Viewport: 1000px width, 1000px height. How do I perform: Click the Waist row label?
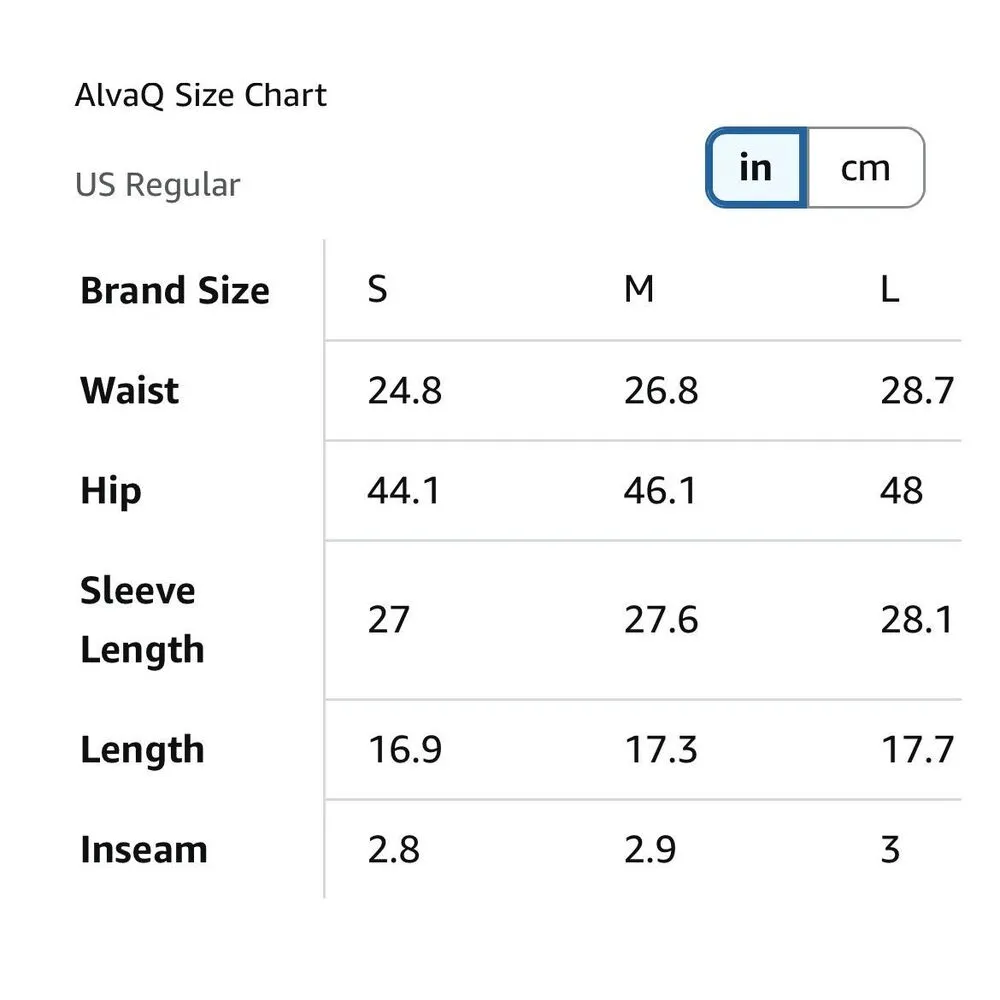(x=130, y=391)
